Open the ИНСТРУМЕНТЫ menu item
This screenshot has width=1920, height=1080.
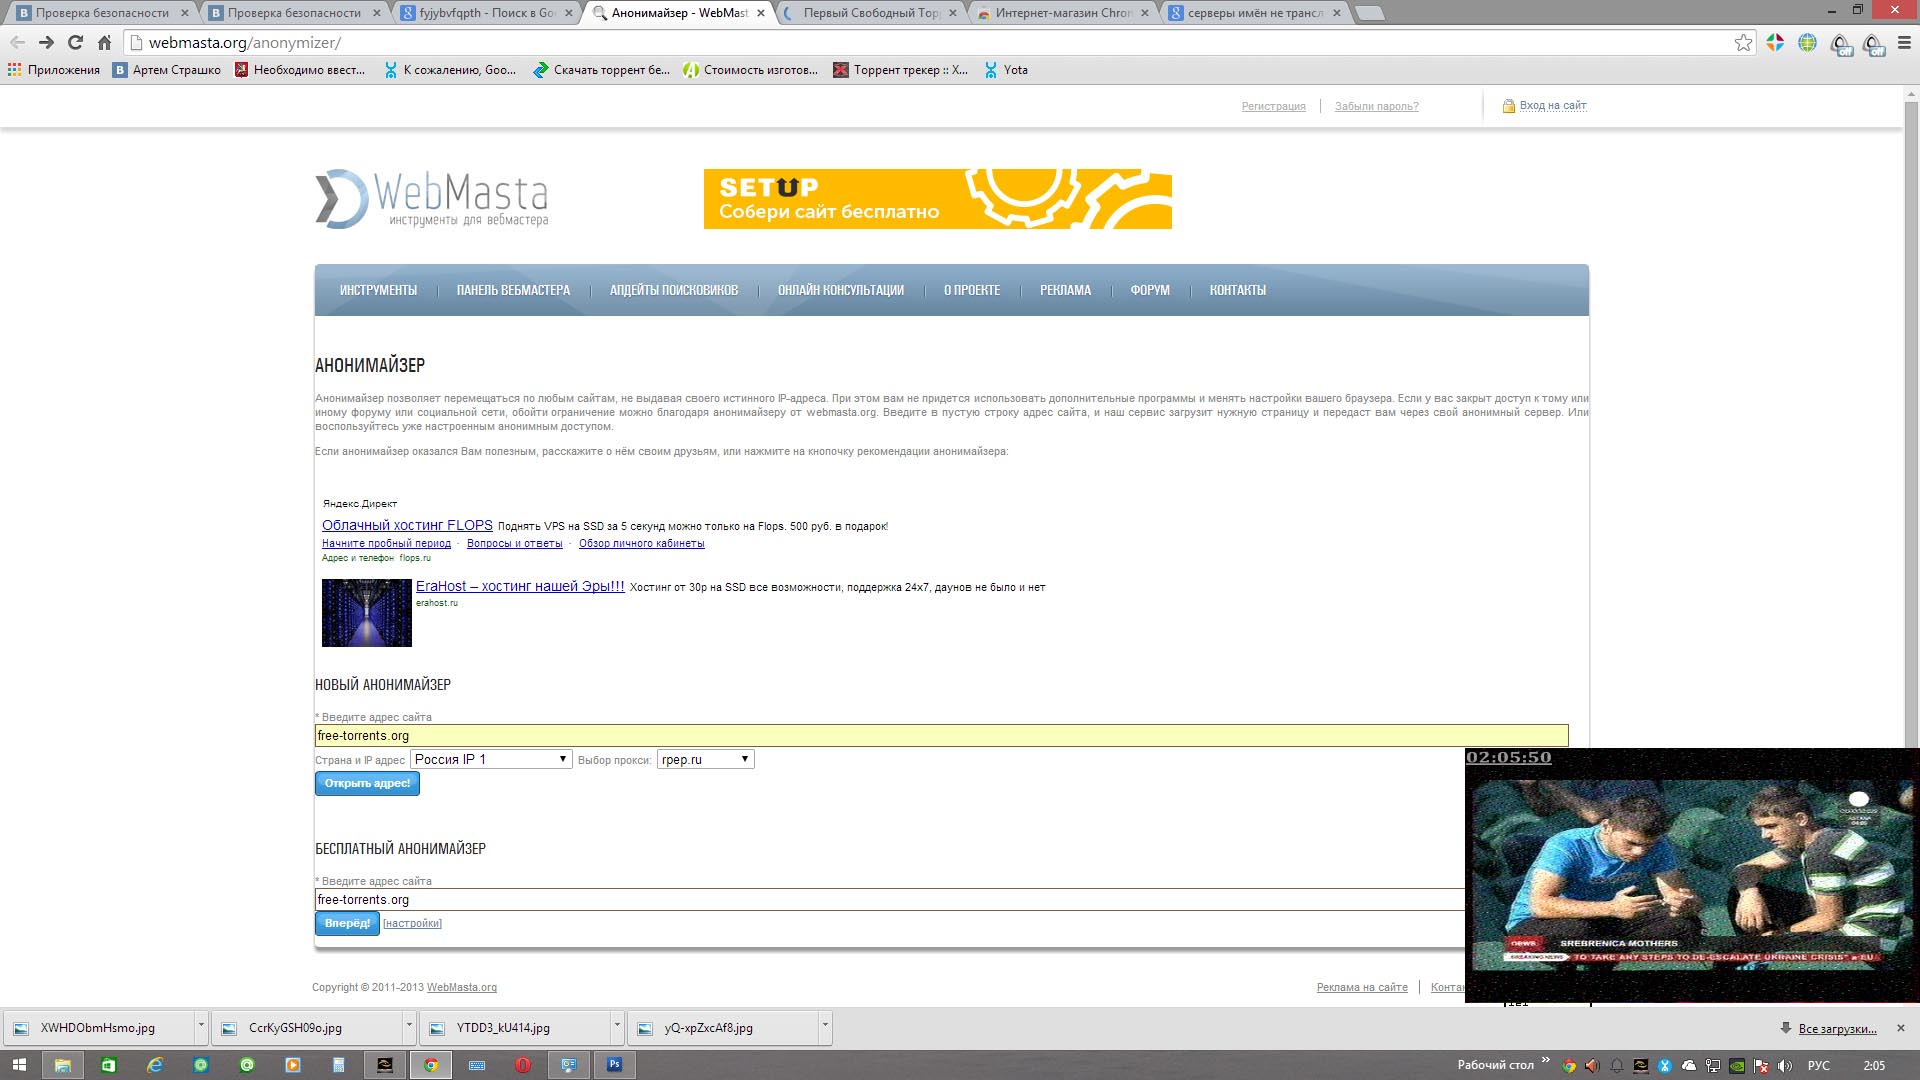[378, 290]
